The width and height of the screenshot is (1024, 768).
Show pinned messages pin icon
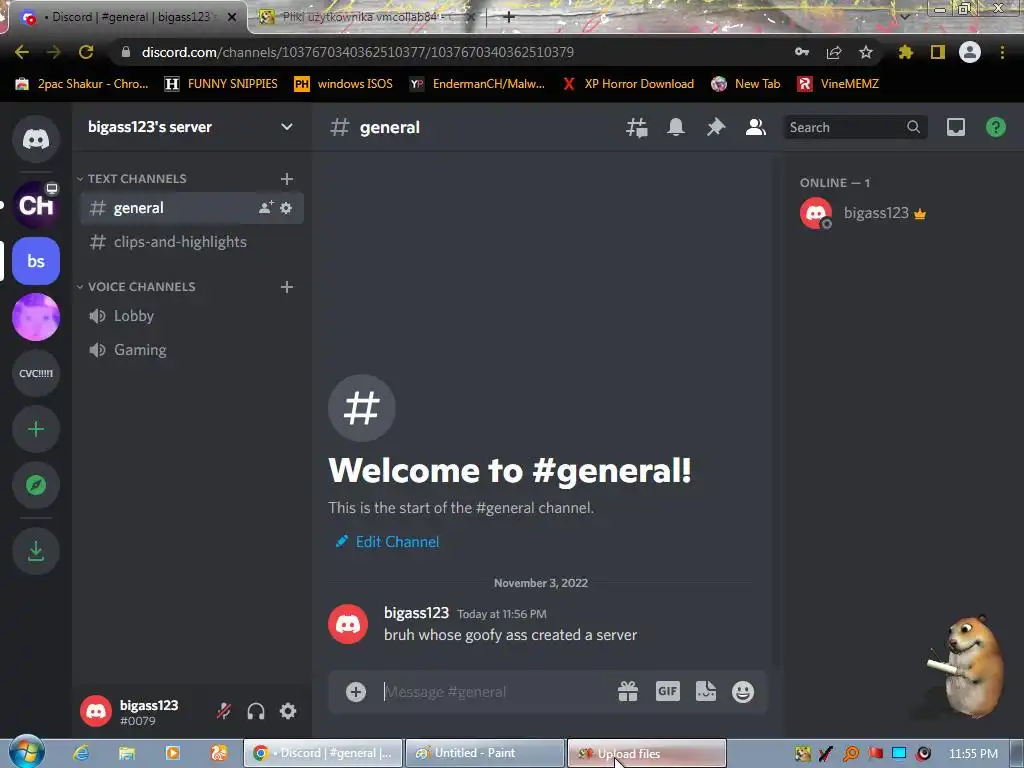[716, 127]
